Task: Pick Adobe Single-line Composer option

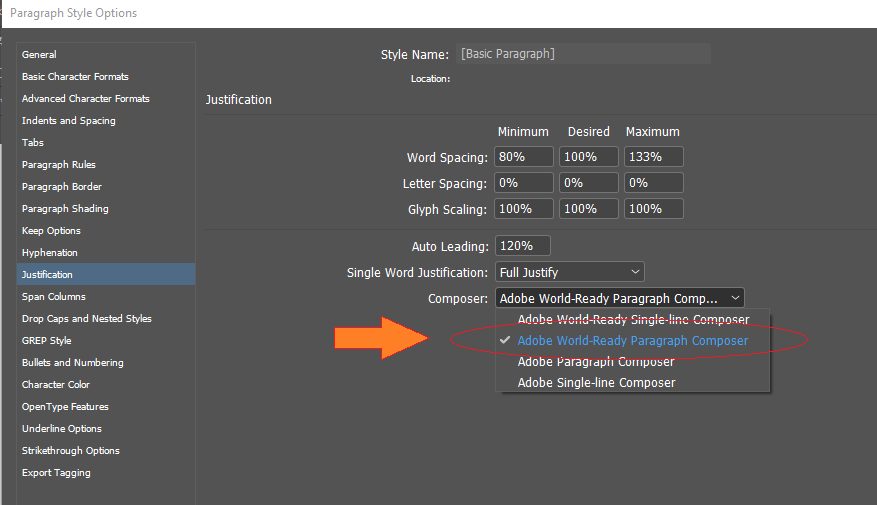Action: click(x=596, y=383)
